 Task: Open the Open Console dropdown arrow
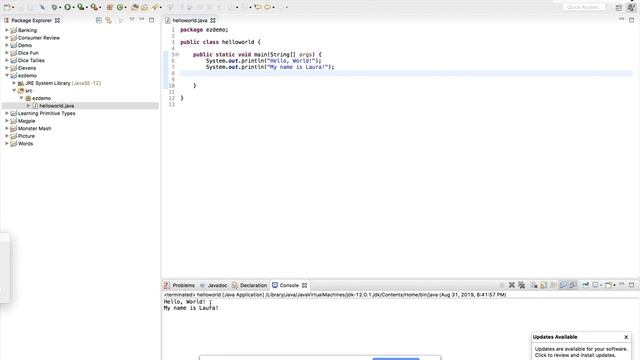point(614,285)
